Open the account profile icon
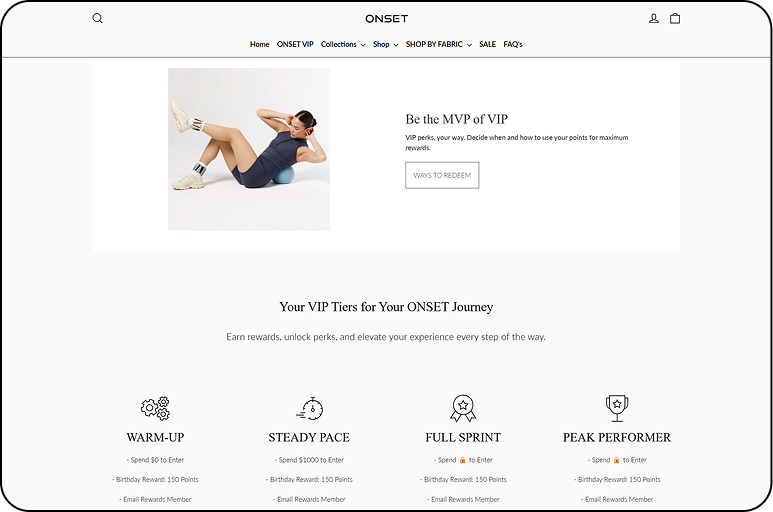Image resolution: width=773 pixels, height=512 pixels. coord(654,19)
